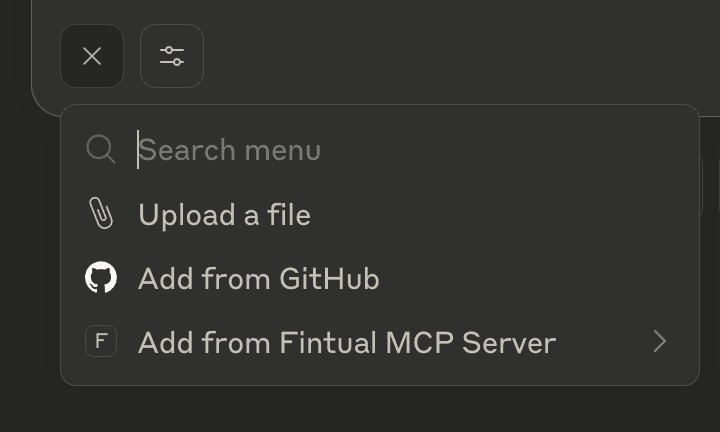720x432 pixels.
Task: Click the MCP Server text label
Action: [471, 342]
